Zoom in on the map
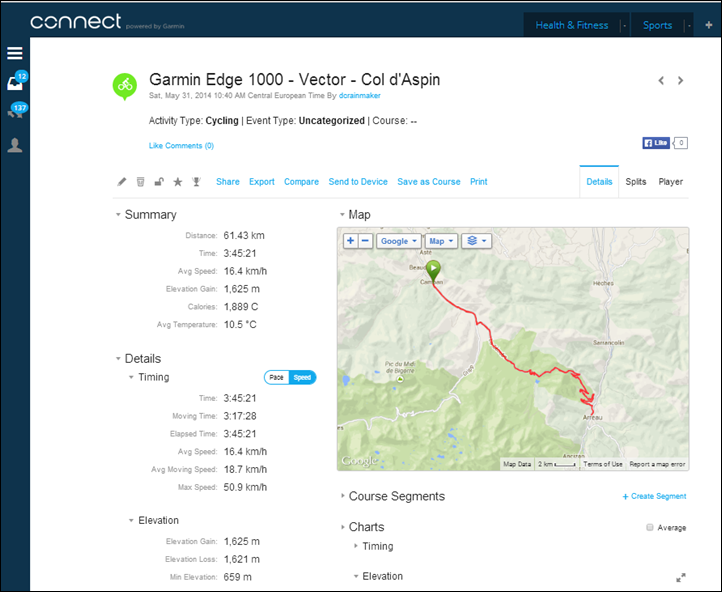 pyautogui.click(x=351, y=240)
